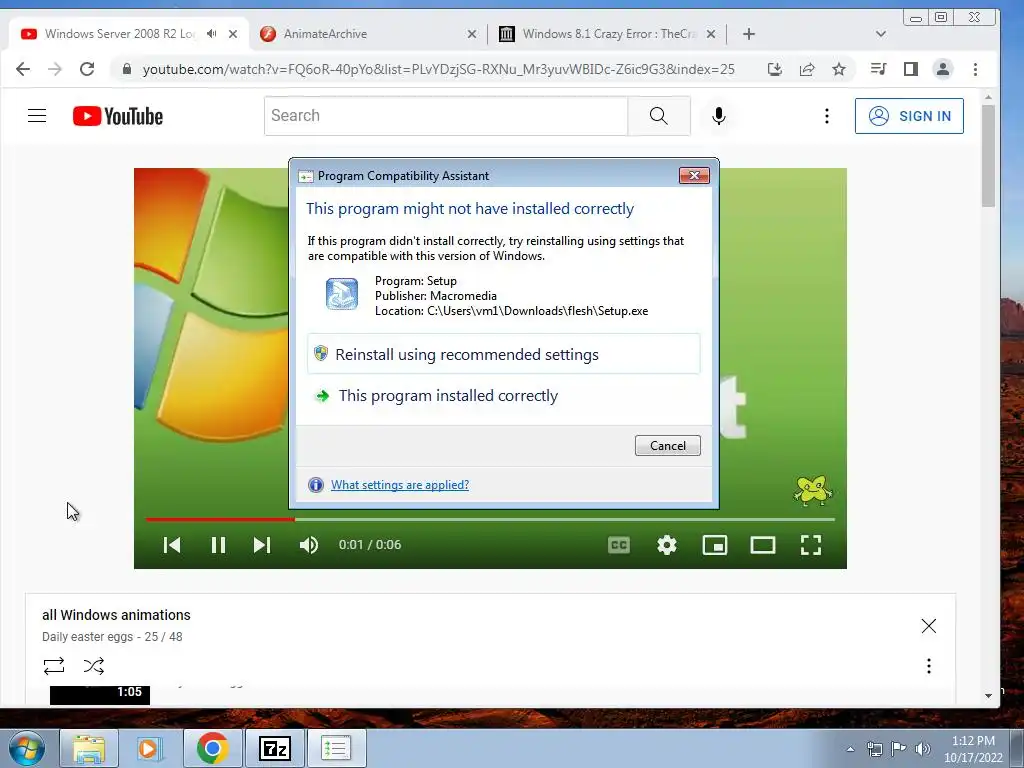Enter fullscreen video mode

[810, 545]
